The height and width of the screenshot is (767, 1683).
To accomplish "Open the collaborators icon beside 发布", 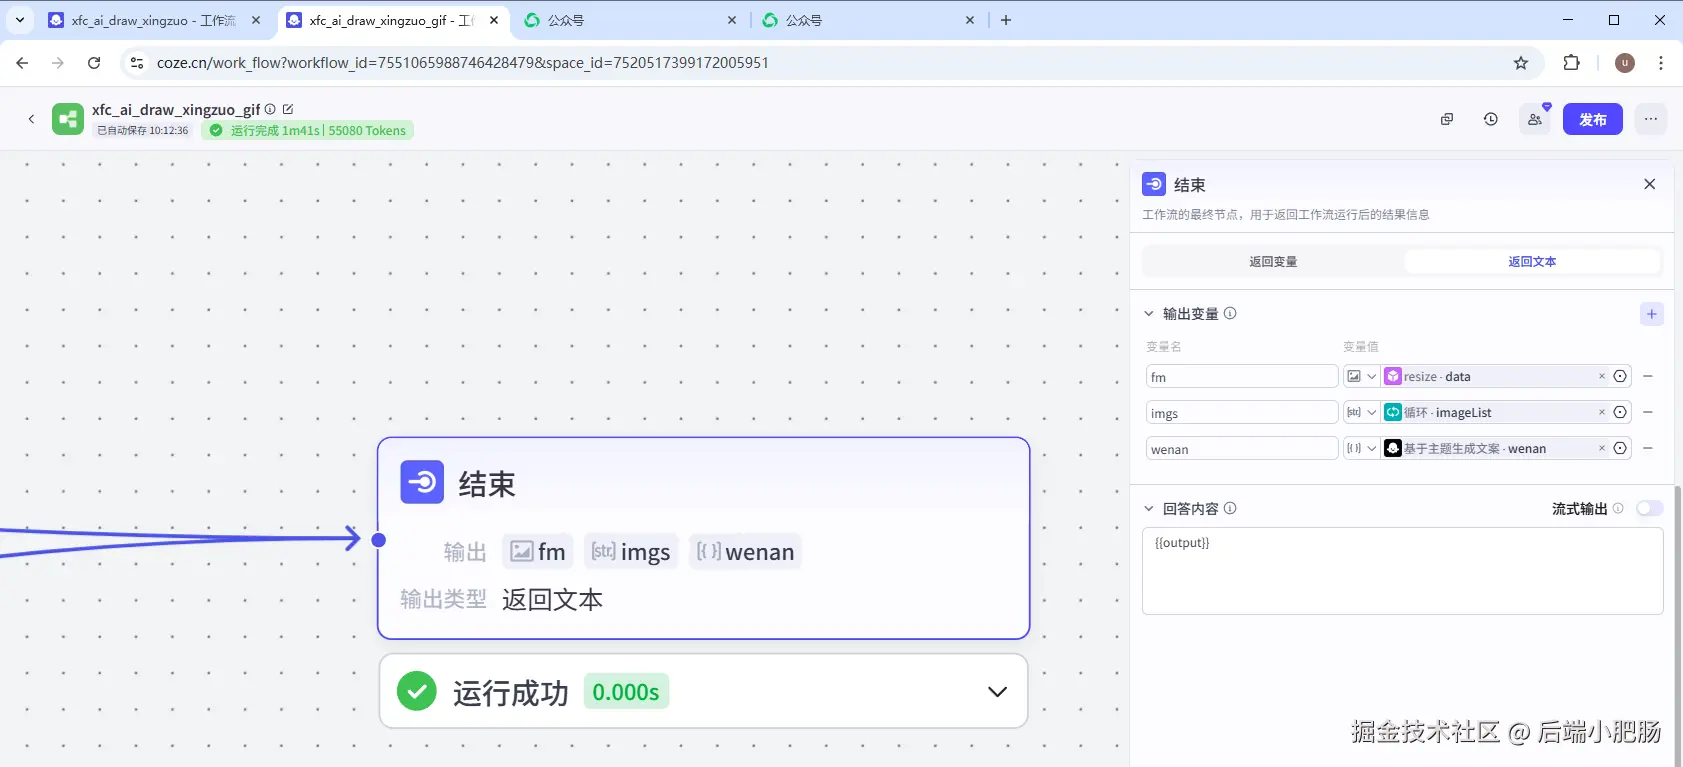I will (1535, 119).
